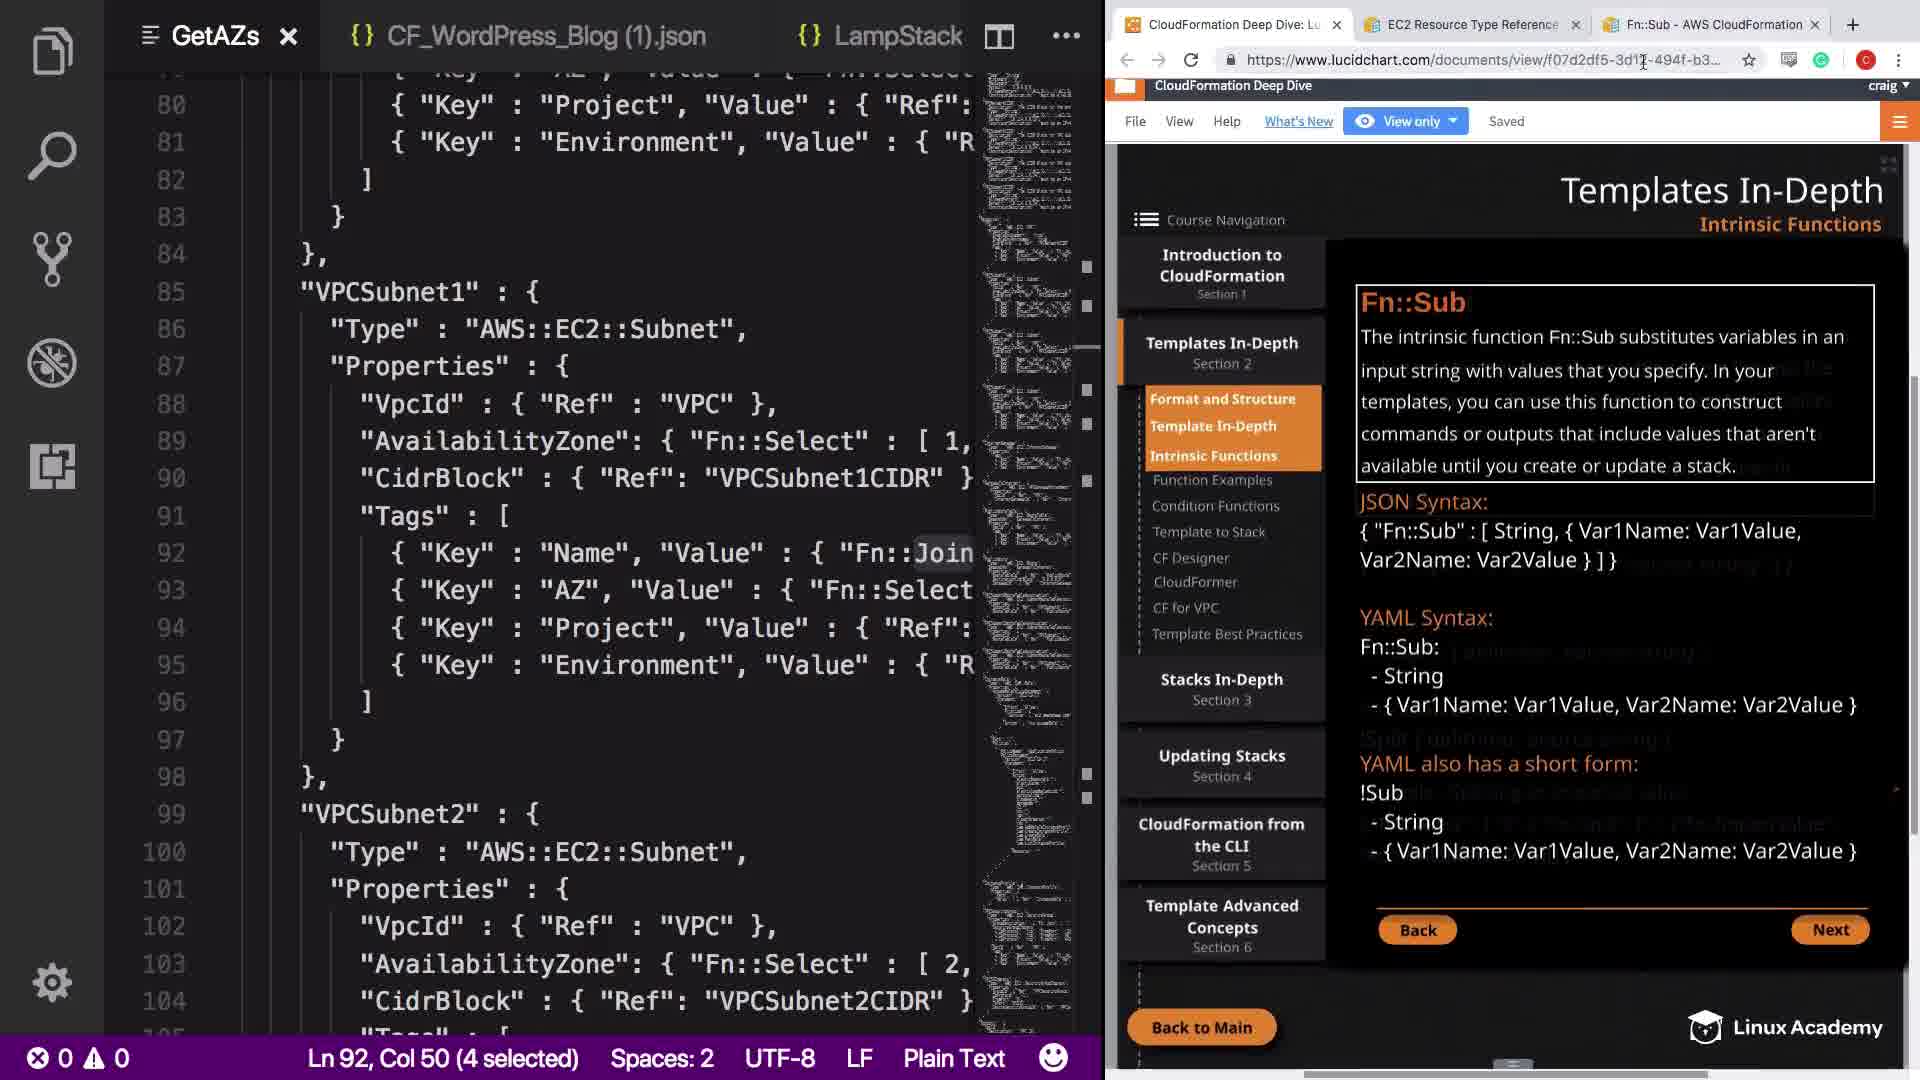Click the browser address bar URL

(x=1480, y=60)
